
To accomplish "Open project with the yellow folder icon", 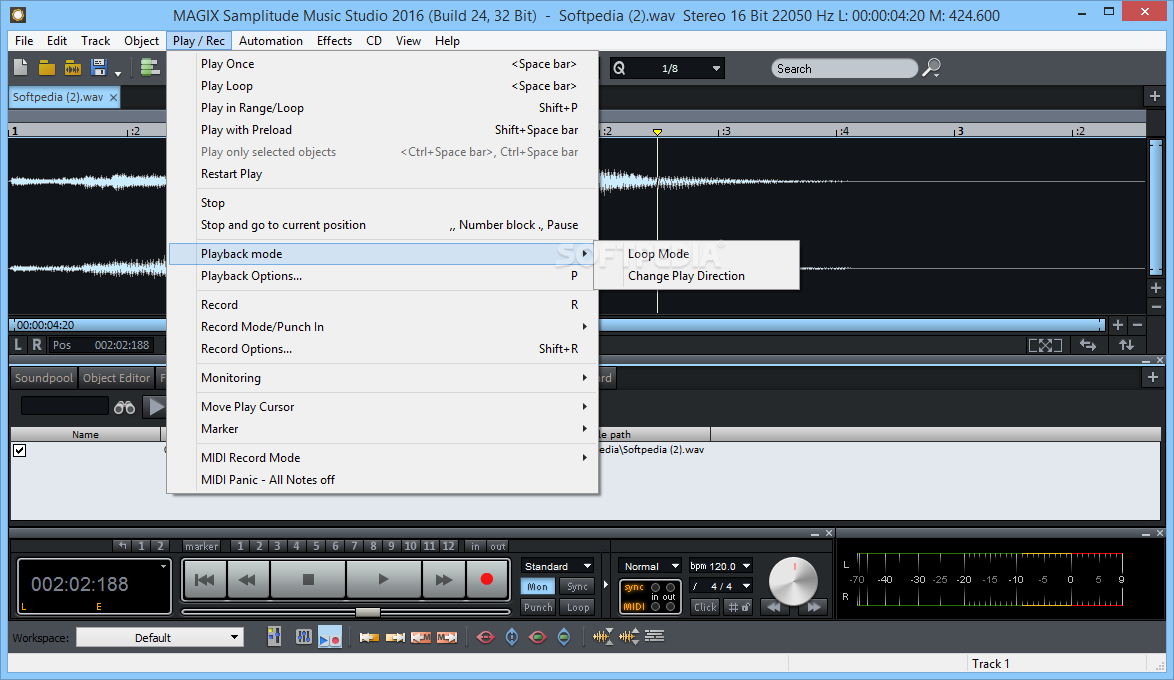I will [x=47, y=68].
